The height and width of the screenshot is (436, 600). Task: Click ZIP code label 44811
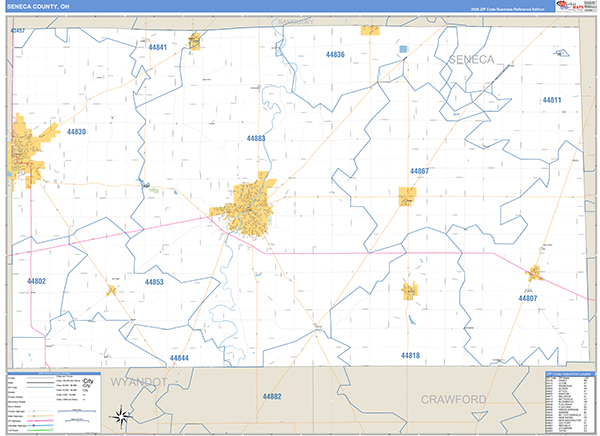point(552,100)
